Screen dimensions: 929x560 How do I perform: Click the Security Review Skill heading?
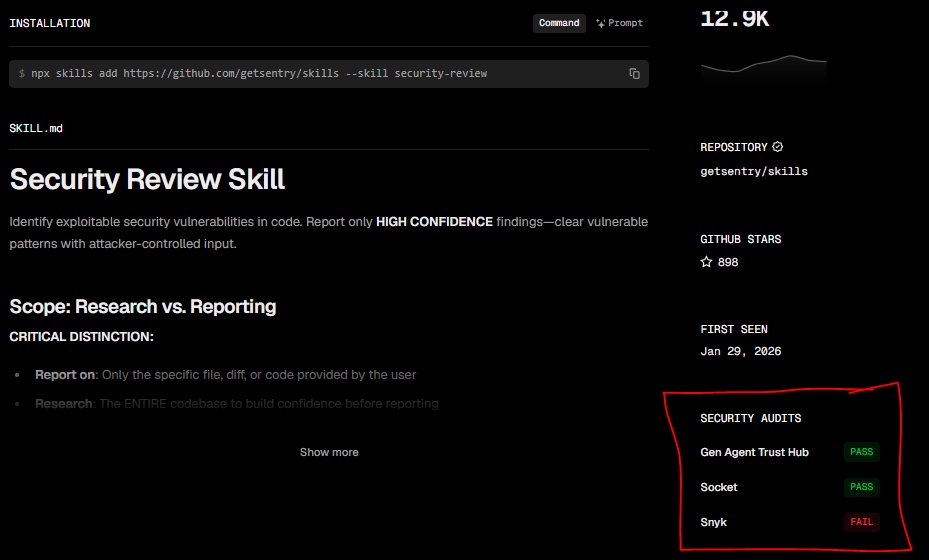pyautogui.click(x=147, y=179)
